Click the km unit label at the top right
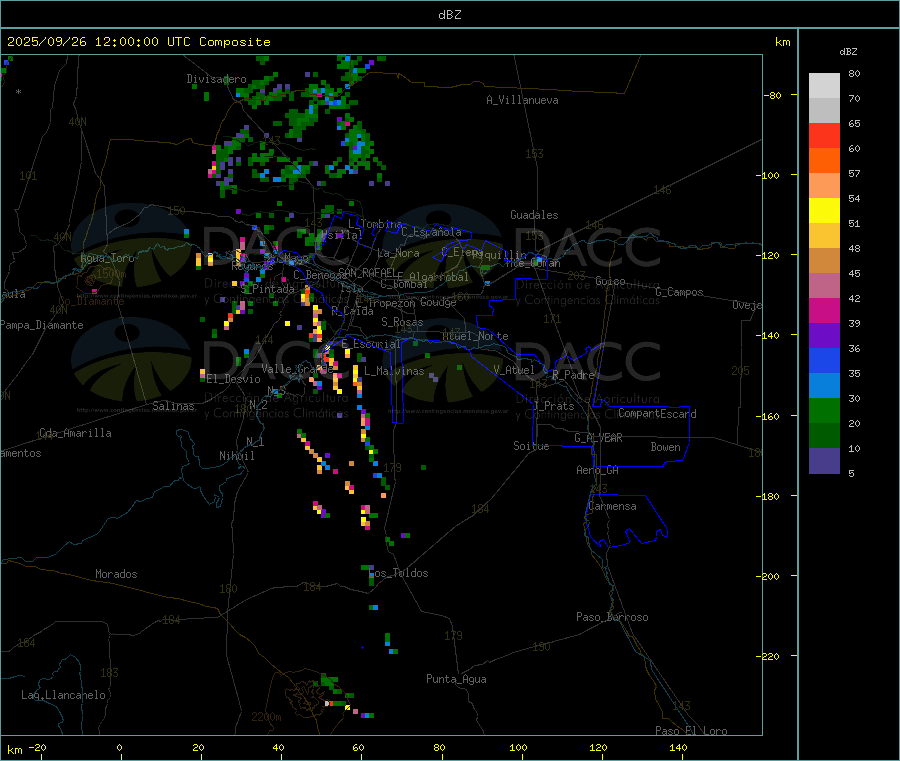The width and height of the screenshot is (900, 761). click(x=782, y=42)
